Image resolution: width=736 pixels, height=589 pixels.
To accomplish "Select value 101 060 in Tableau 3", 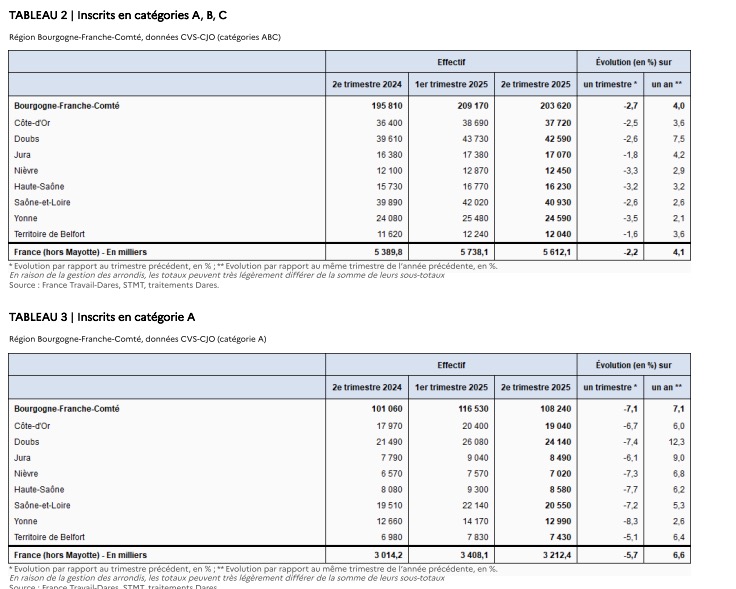I will [x=387, y=409].
